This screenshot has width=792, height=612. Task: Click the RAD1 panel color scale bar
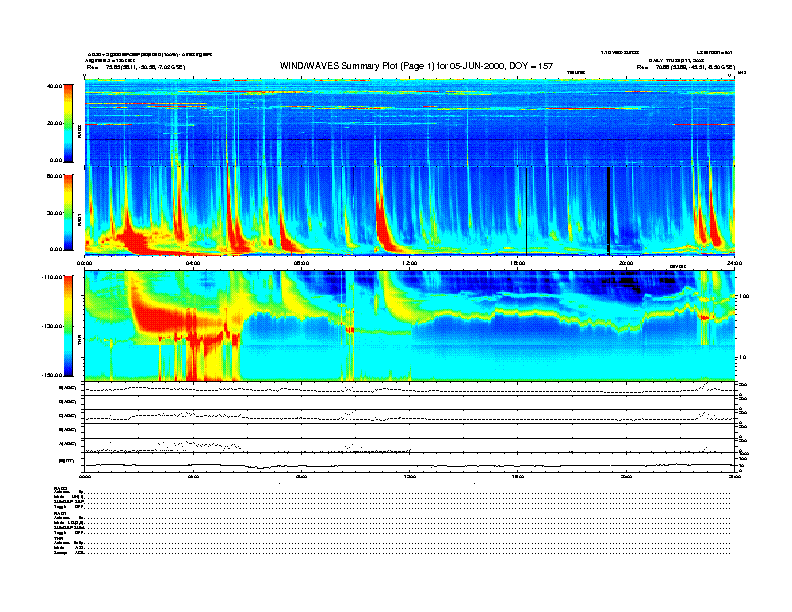pos(68,212)
